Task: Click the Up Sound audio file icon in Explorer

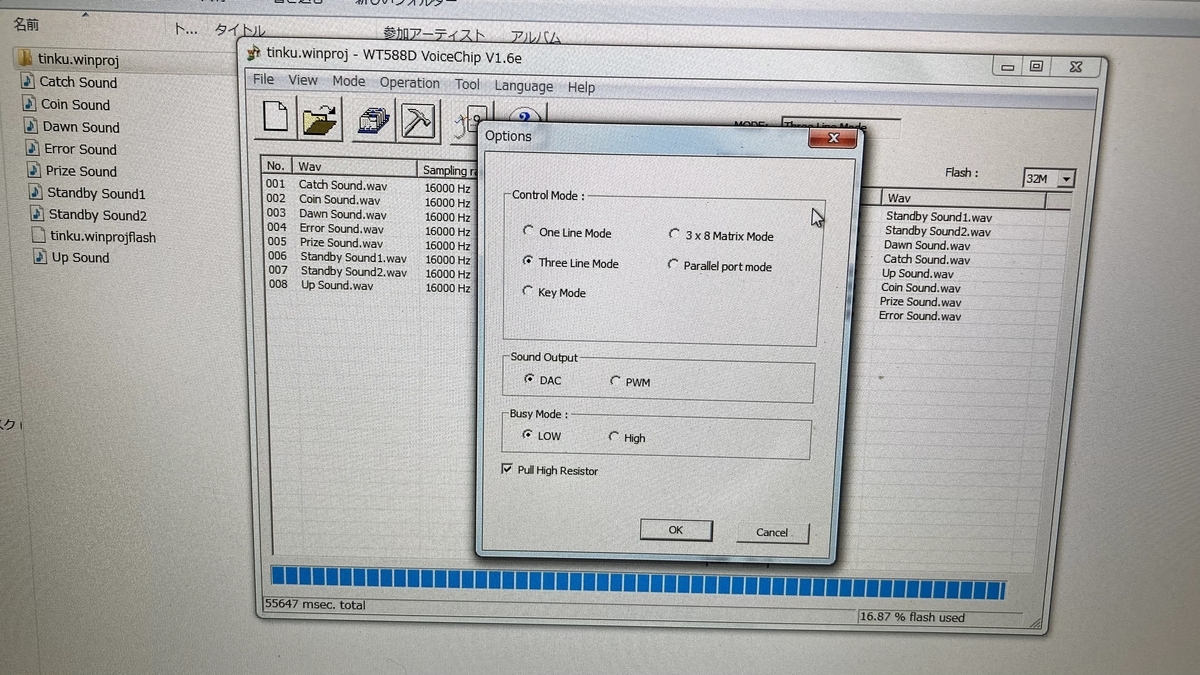Action: click(x=42, y=257)
